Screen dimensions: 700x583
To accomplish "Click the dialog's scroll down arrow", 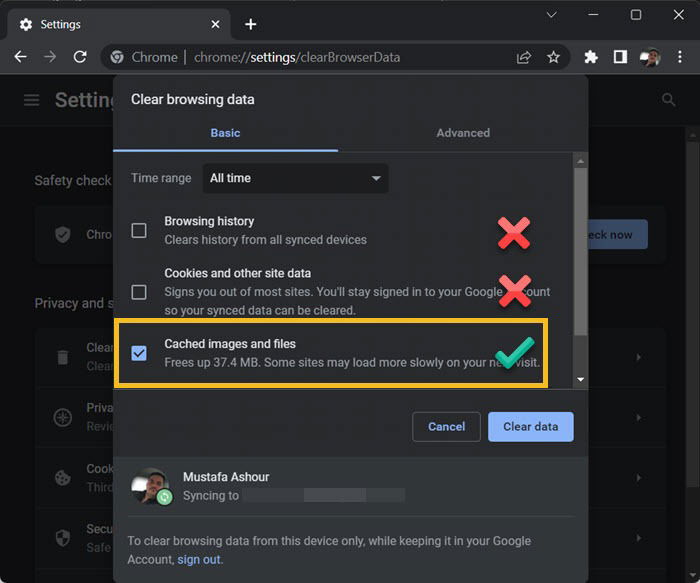I will pos(580,379).
